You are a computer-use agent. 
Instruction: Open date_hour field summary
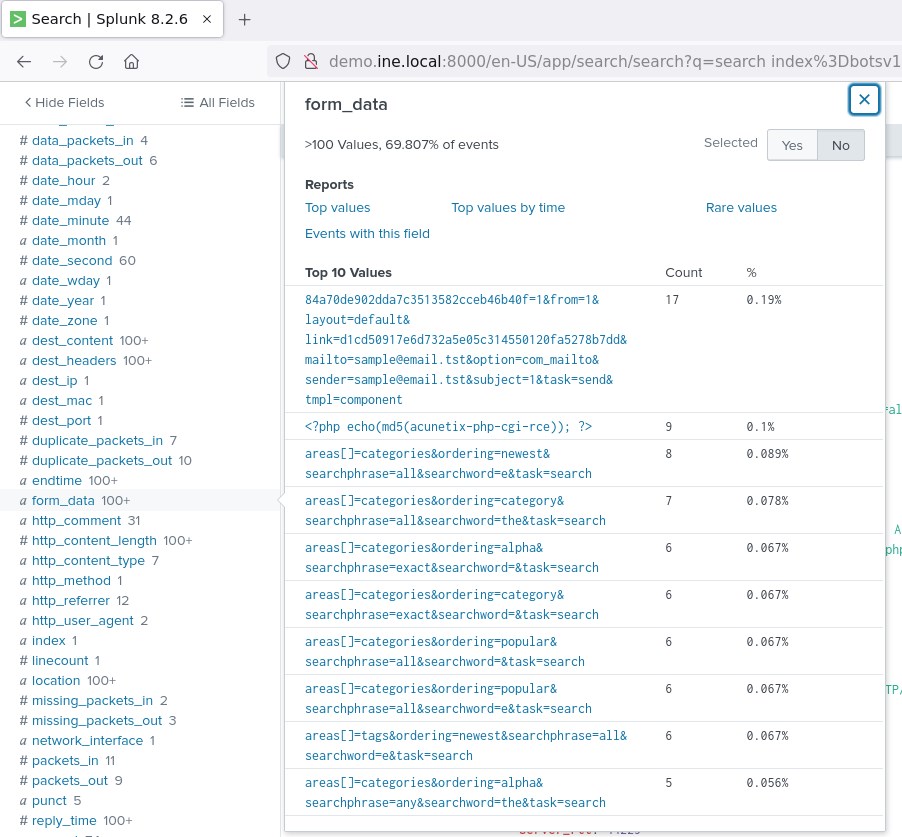click(x=63, y=181)
